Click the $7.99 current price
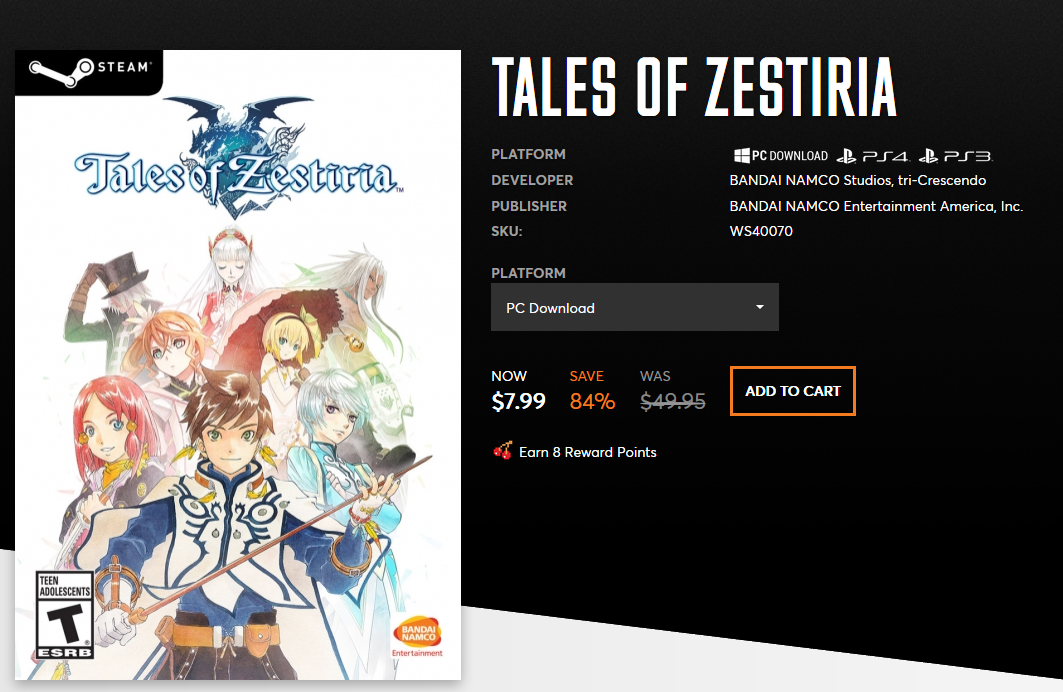The width and height of the screenshot is (1063, 692). pyautogui.click(x=518, y=401)
